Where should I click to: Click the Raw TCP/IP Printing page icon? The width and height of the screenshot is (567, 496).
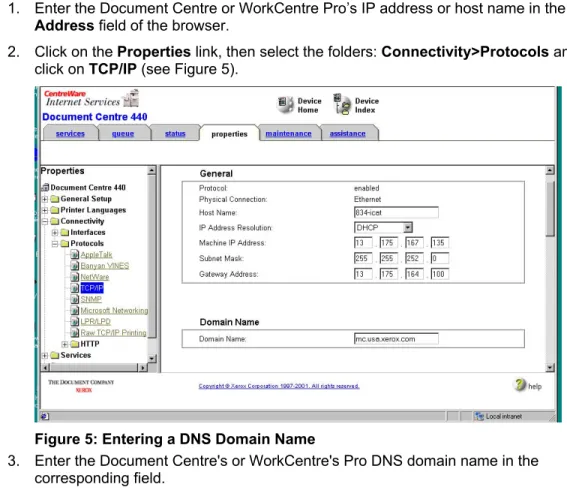click(74, 333)
